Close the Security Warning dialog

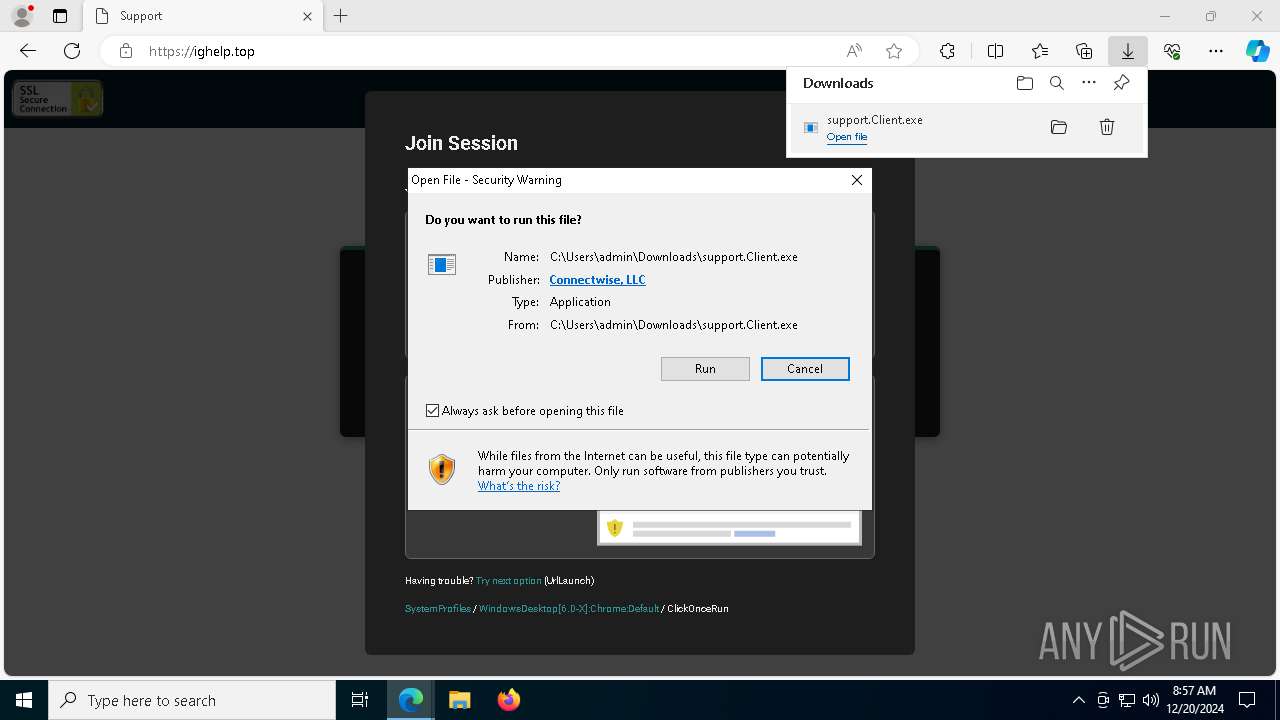[x=856, y=180]
